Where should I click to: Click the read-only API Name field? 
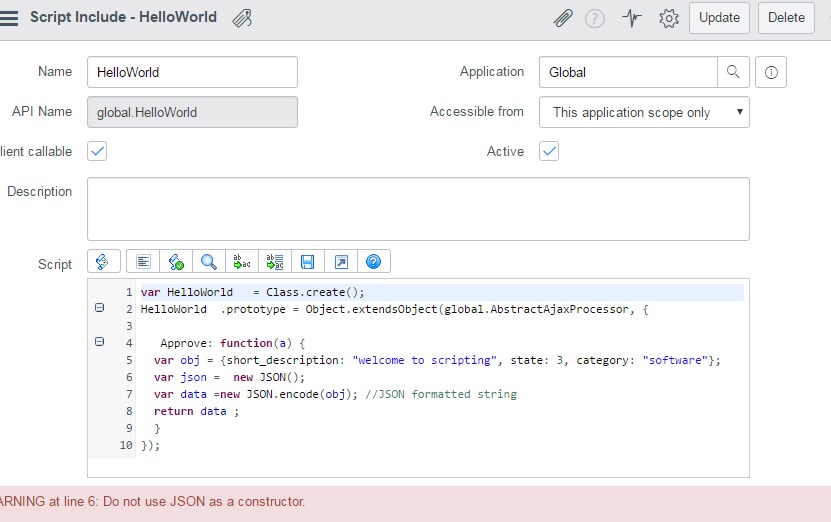192,112
